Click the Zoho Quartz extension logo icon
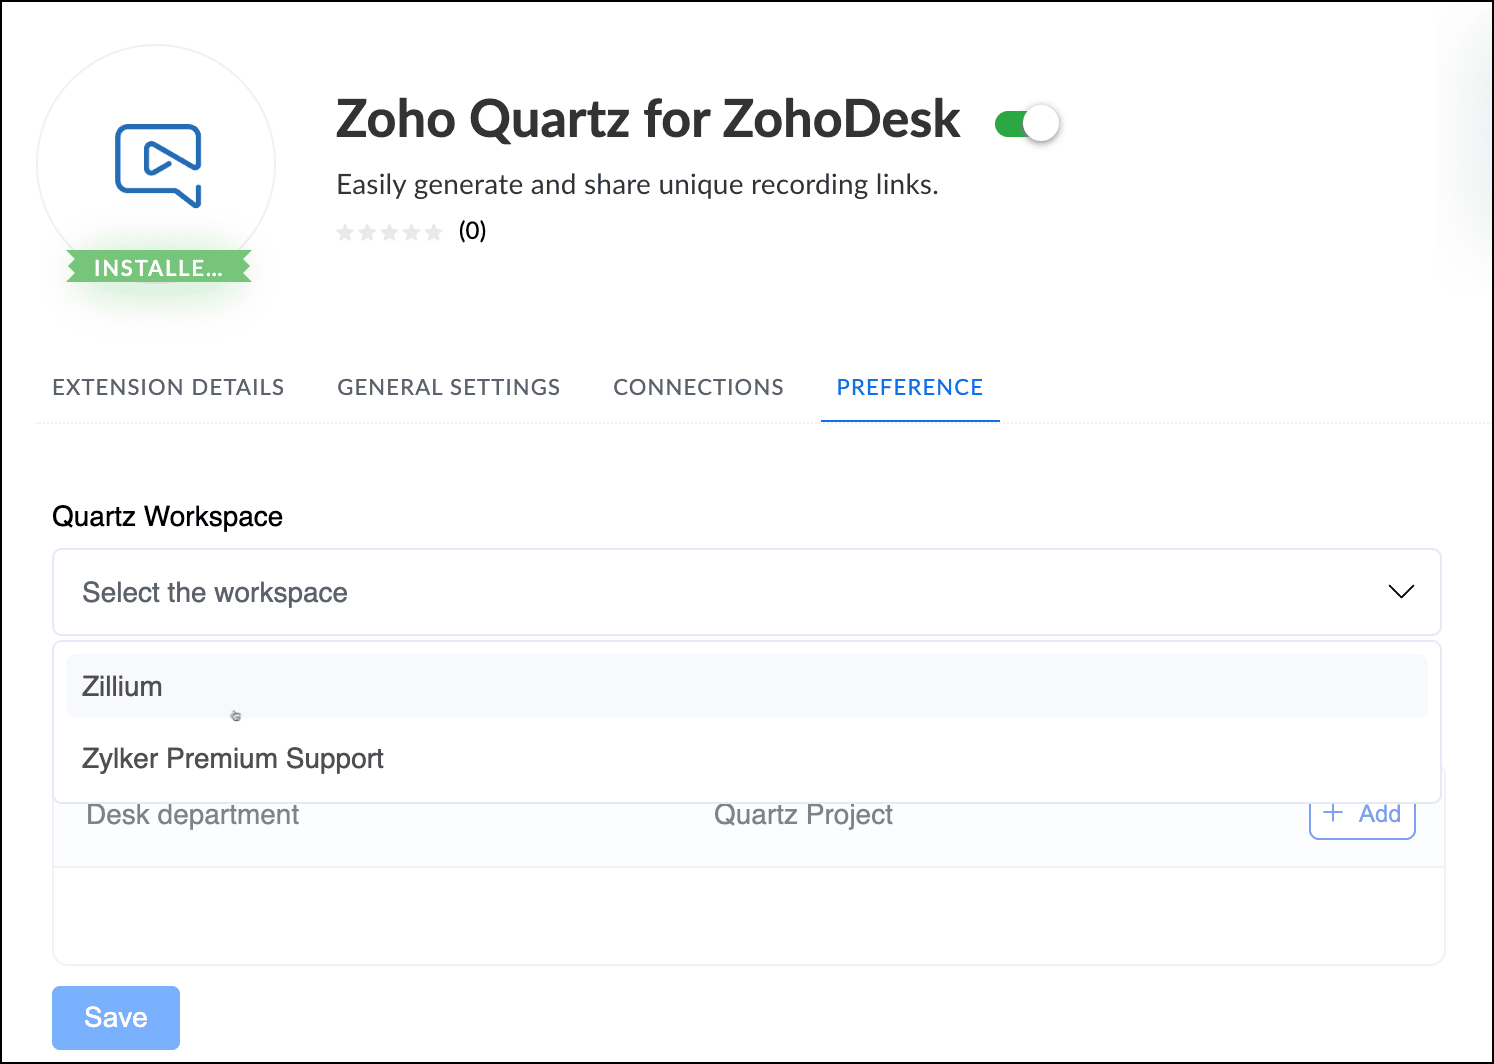The height and width of the screenshot is (1064, 1494). coord(158,165)
